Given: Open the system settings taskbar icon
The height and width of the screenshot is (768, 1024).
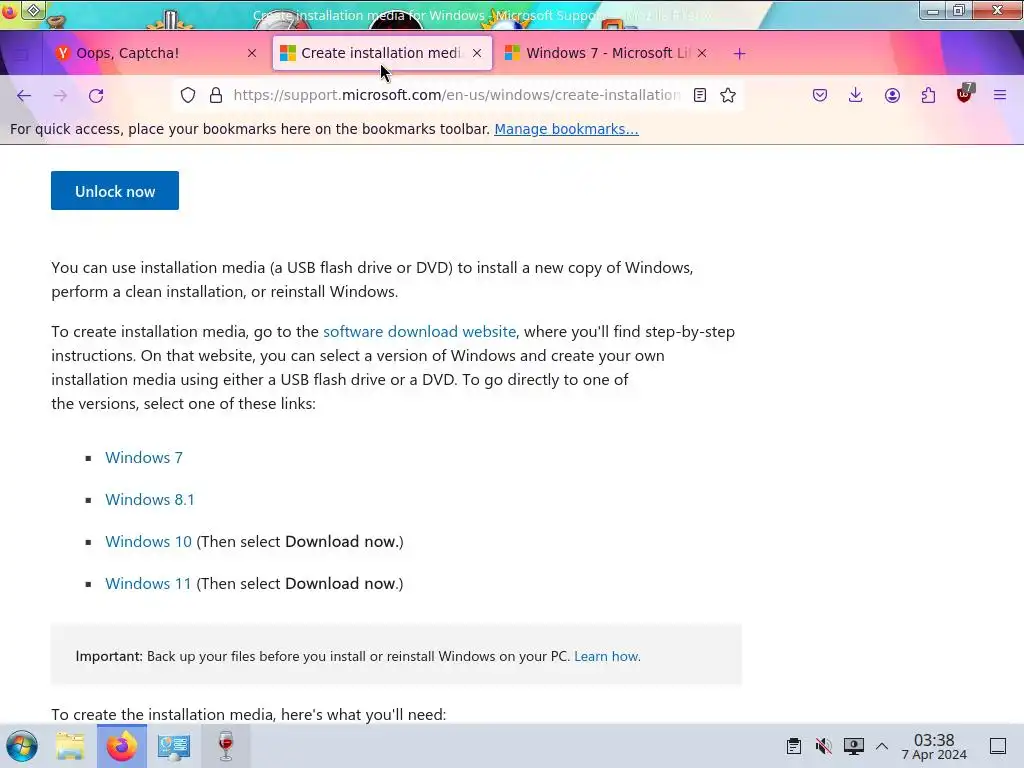Looking at the screenshot, I should [x=174, y=746].
